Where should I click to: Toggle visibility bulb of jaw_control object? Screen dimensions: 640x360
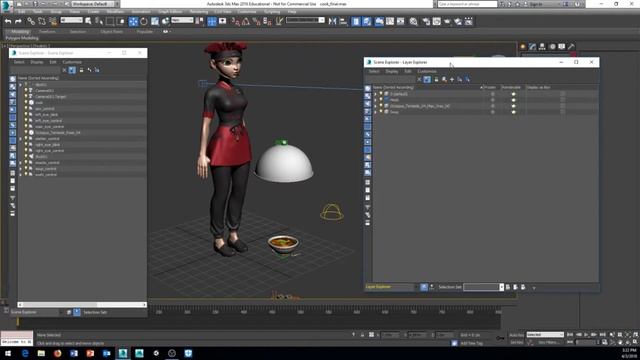(26, 109)
